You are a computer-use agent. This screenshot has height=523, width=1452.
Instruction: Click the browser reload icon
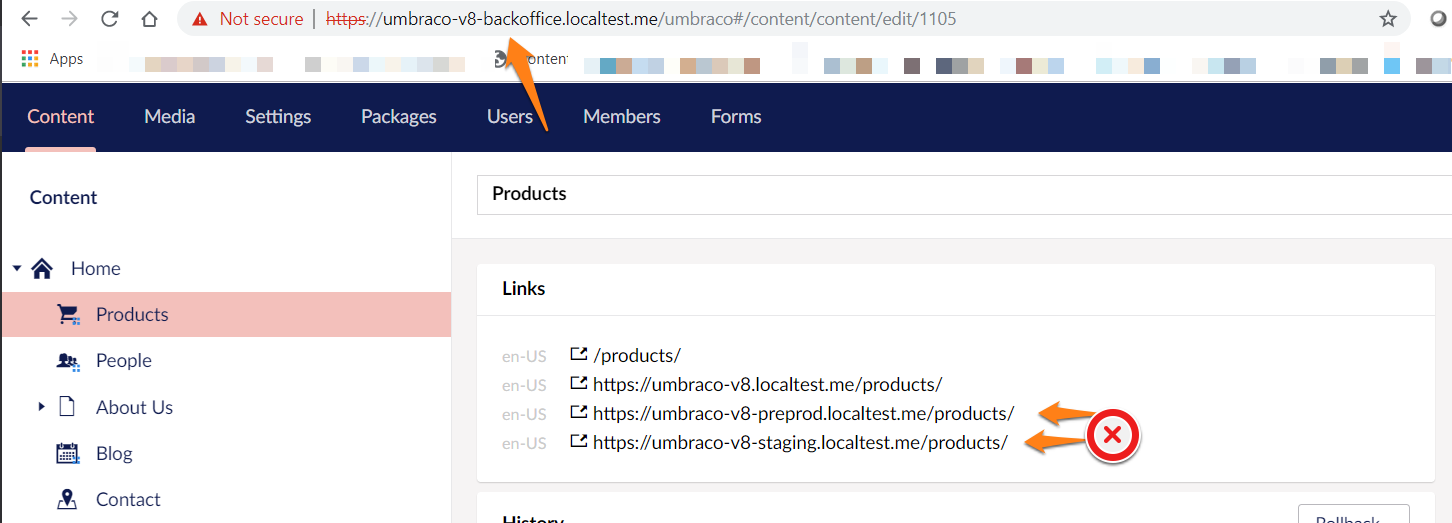(x=110, y=19)
